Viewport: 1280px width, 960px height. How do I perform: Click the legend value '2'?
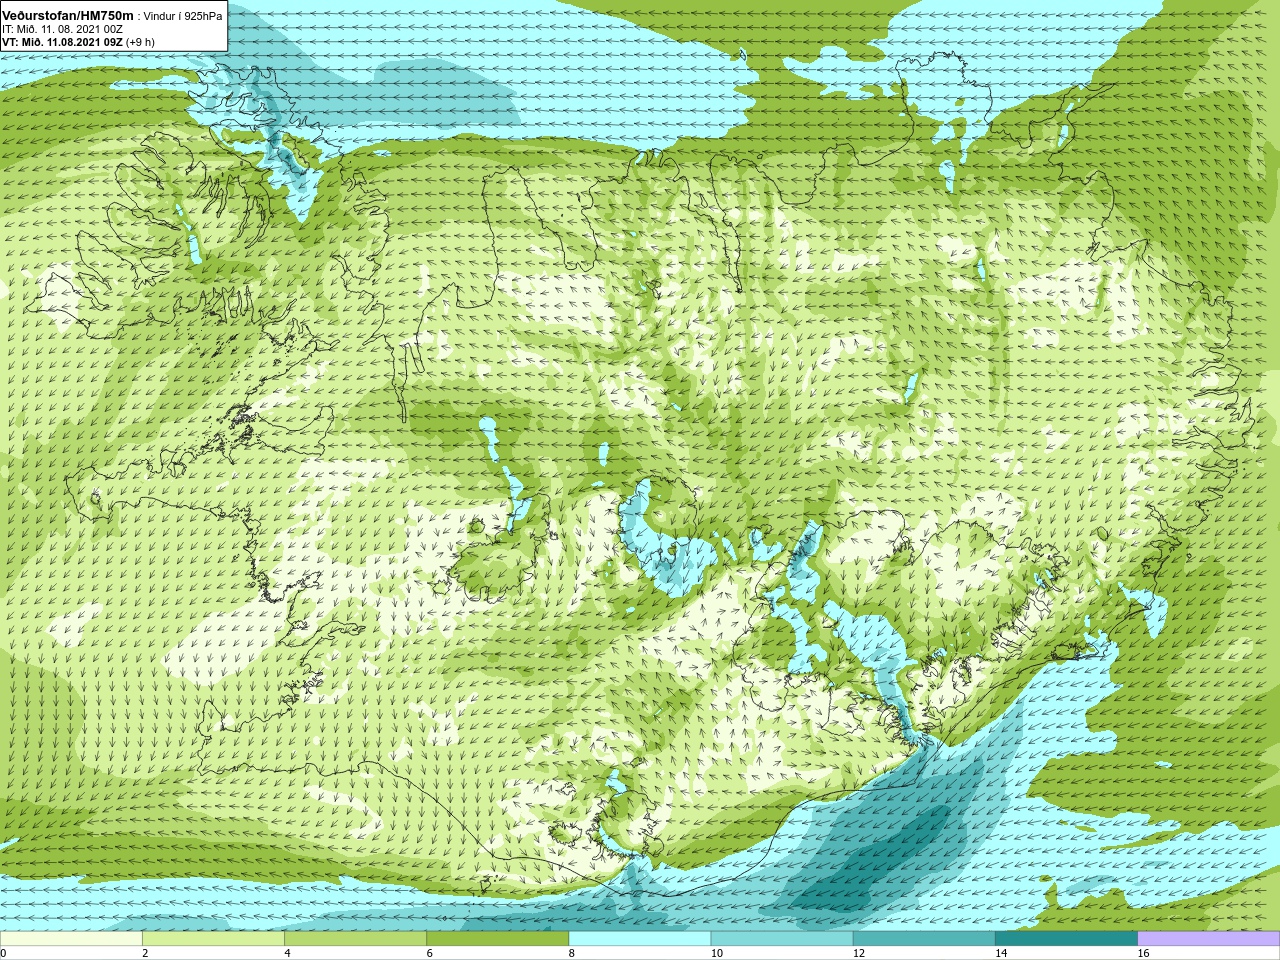[145, 953]
